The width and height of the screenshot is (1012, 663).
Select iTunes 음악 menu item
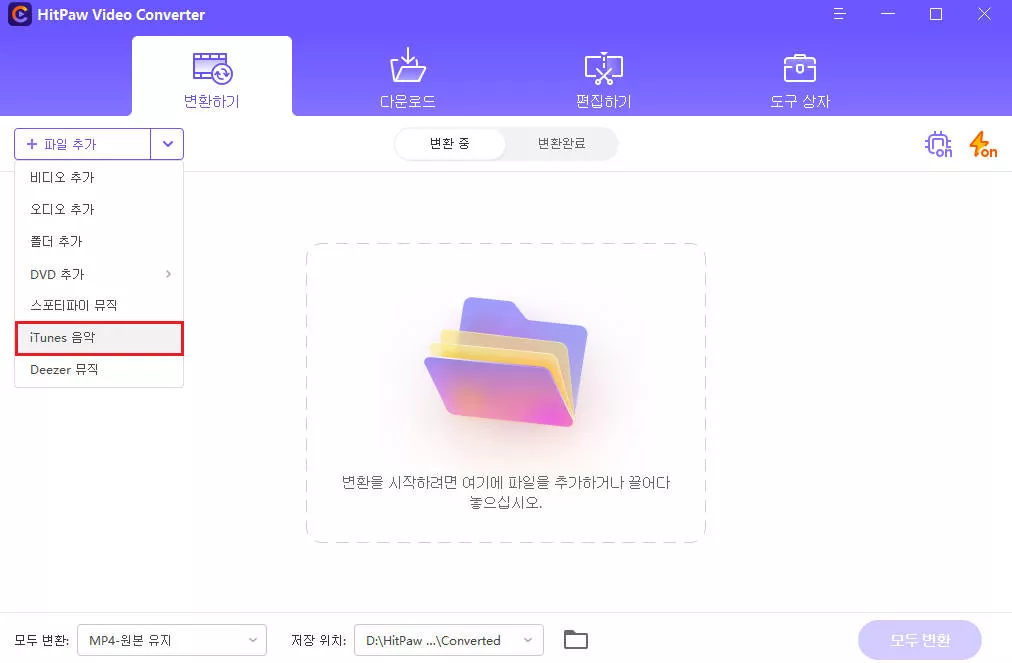(x=99, y=338)
